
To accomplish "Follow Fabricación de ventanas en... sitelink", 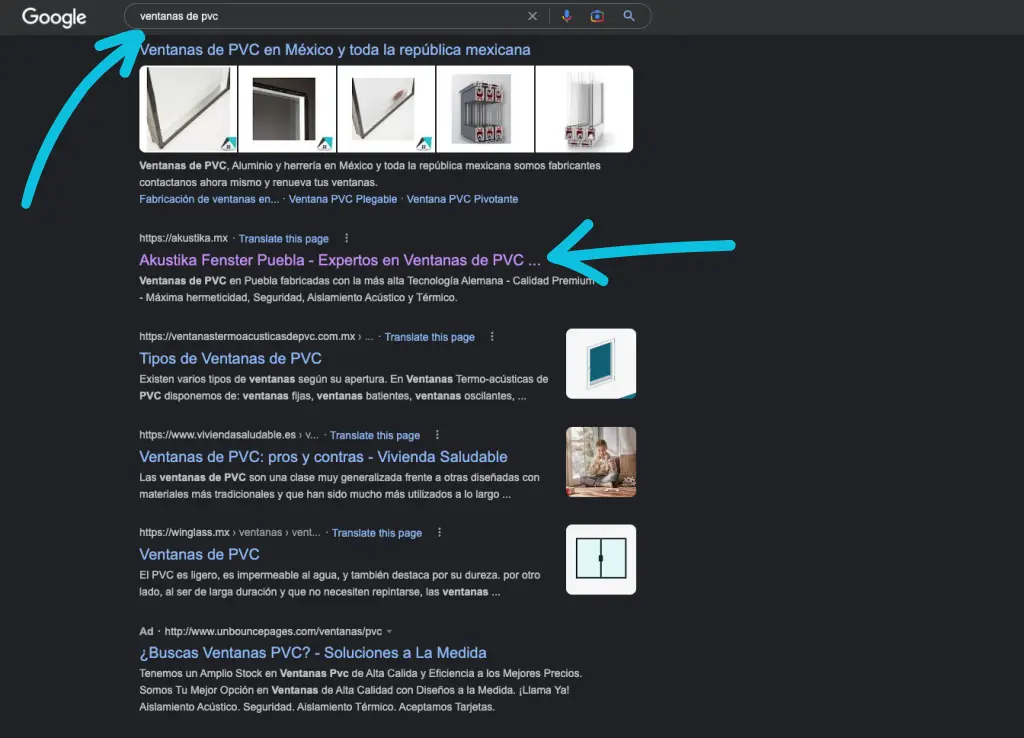I will click(x=209, y=199).
